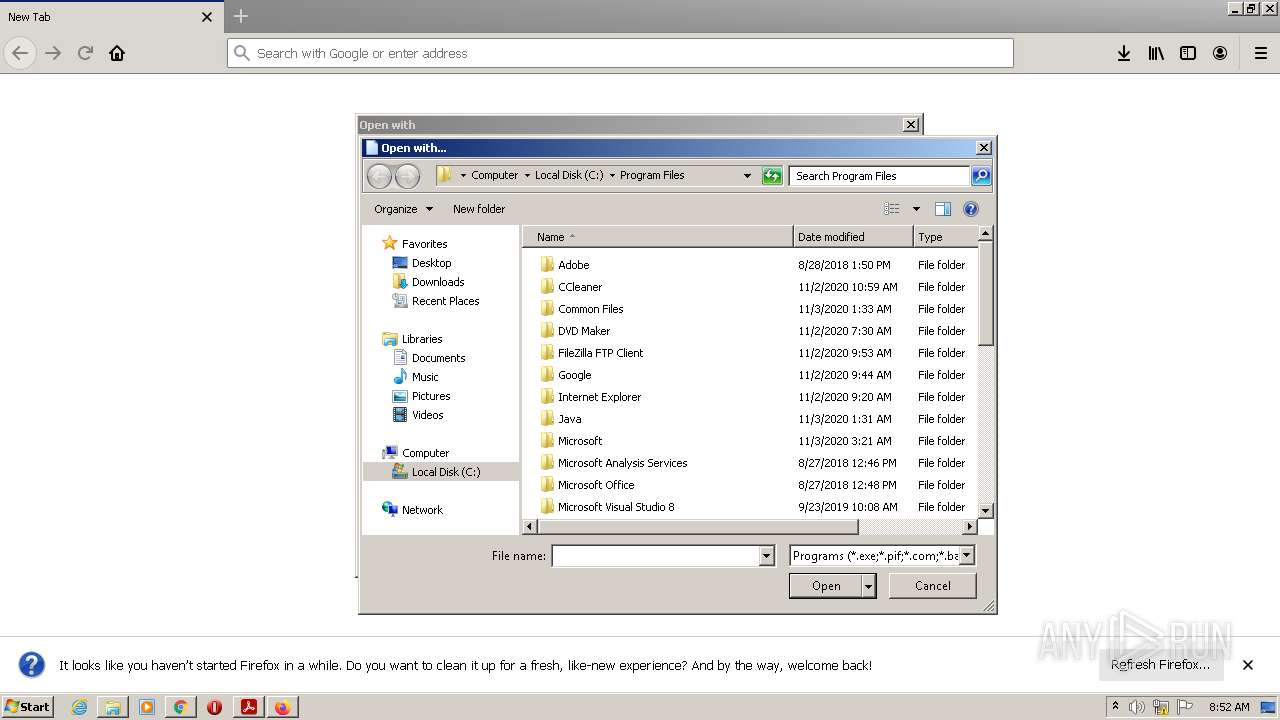The height and width of the screenshot is (720, 1280).
Task: Click the Firefox back arrow button
Action: pyautogui.click(x=20, y=53)
